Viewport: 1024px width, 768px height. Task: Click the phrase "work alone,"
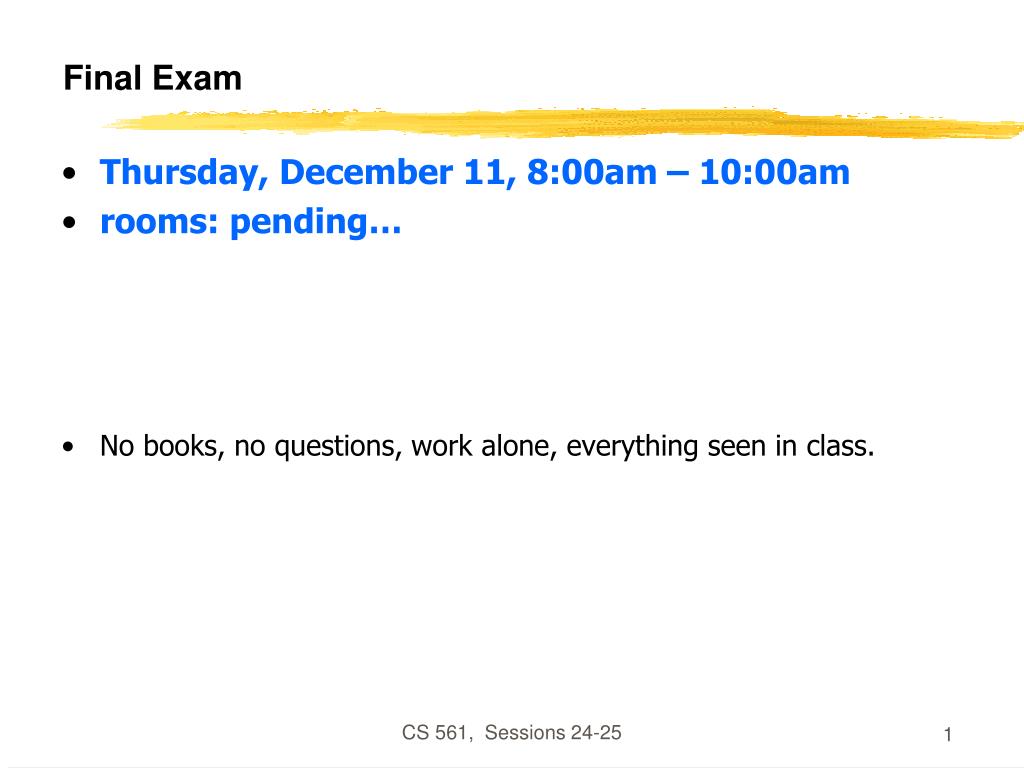(484, 446)
